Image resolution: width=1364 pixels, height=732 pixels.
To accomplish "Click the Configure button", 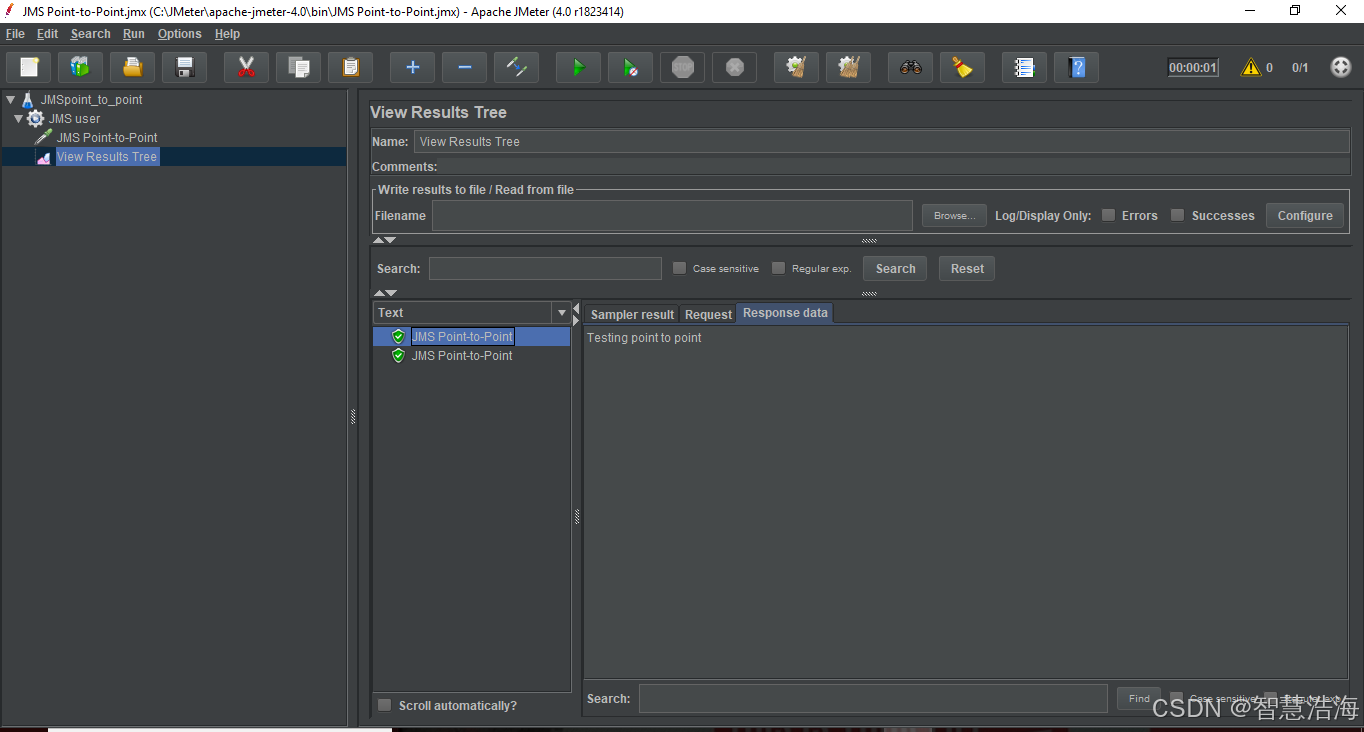I will (1305, 215).
